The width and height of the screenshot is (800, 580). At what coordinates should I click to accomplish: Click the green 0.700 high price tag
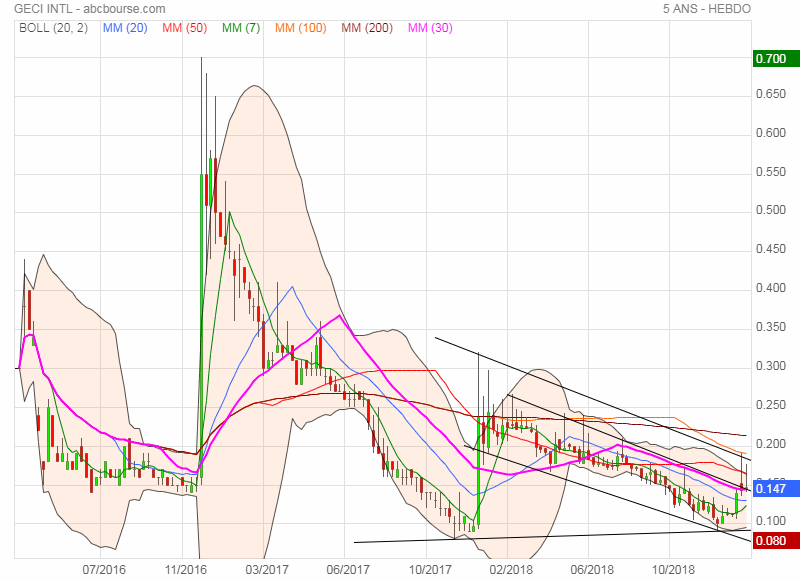776,59
